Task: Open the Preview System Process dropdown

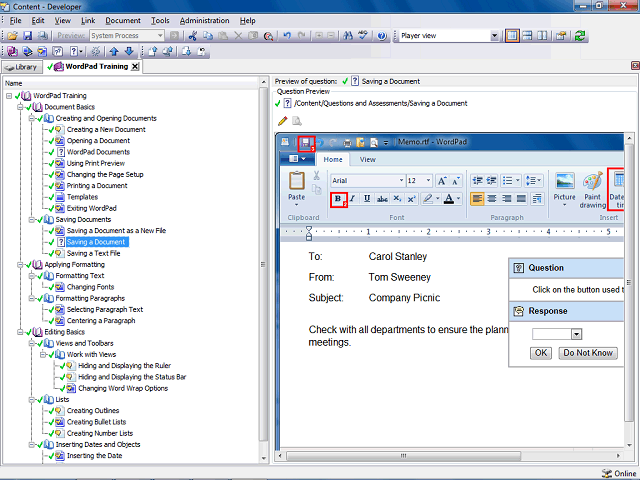Action: click(160, 36)
